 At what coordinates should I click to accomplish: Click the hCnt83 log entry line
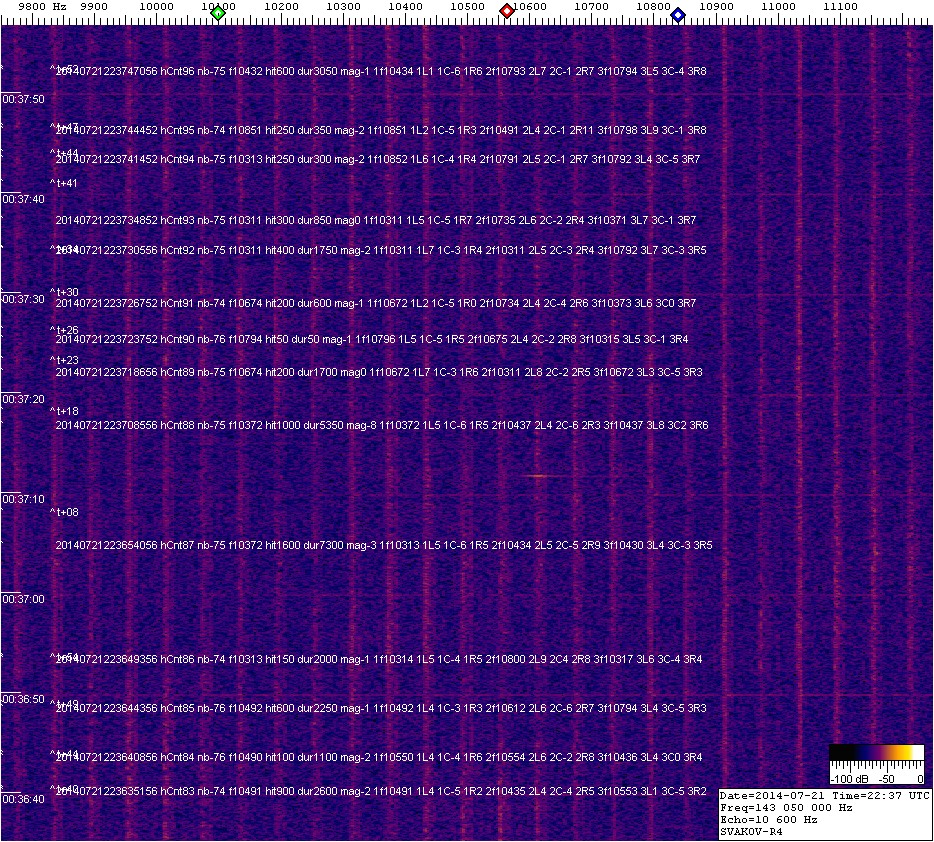pos(380,791)
